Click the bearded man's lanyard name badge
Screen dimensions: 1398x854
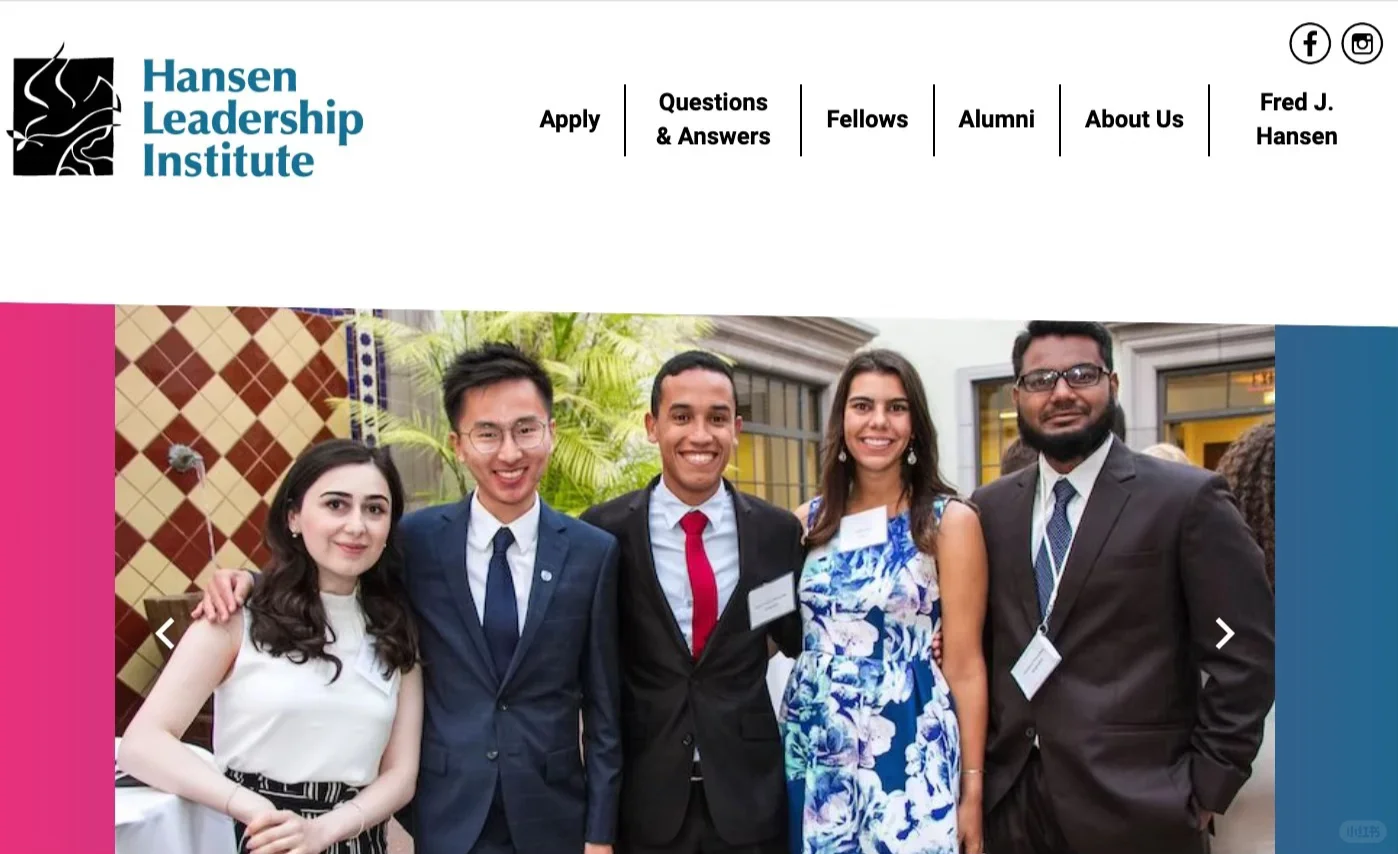(x=1035, y=665)
